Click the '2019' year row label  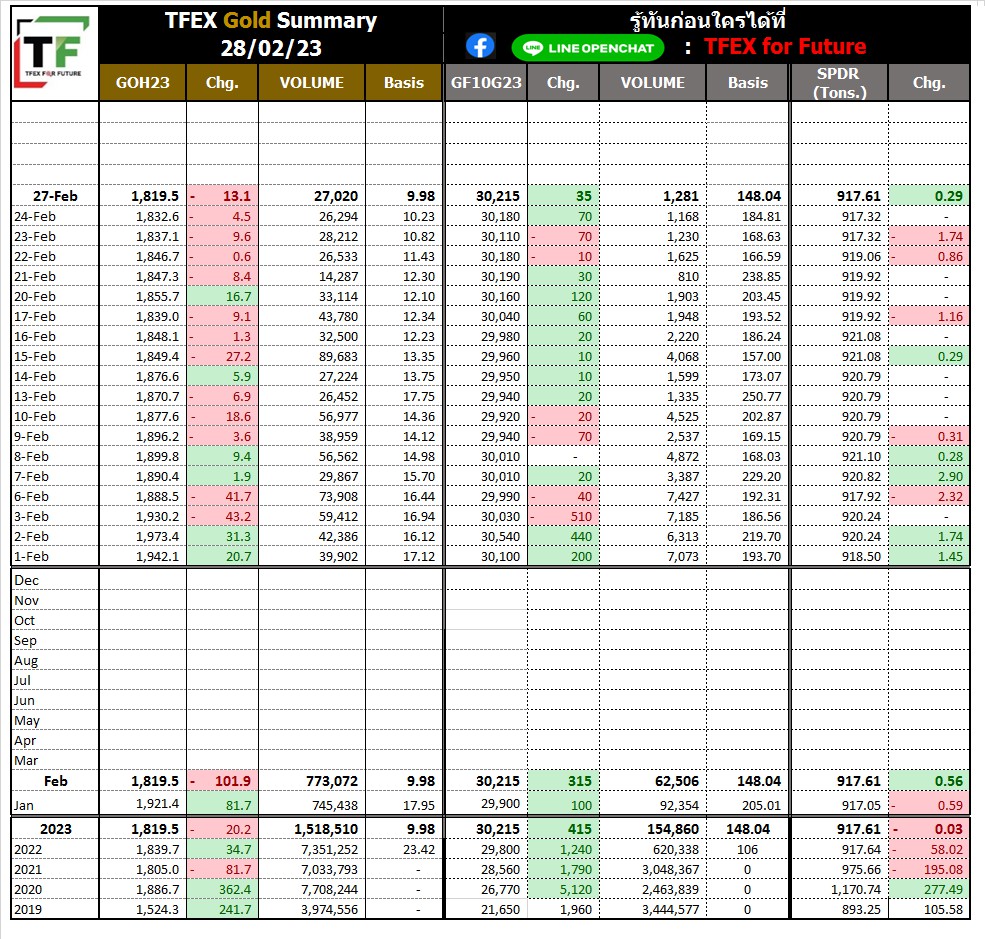click(28, 909)
